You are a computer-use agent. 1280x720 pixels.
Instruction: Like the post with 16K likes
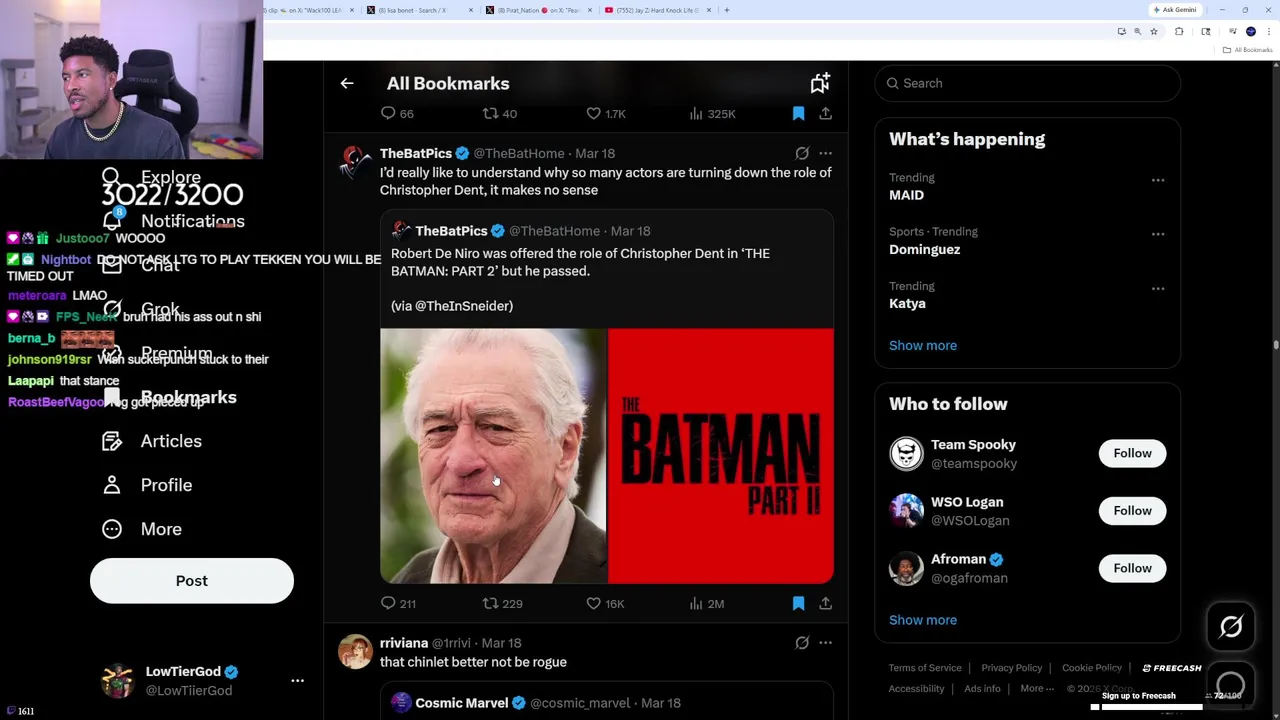tap(605, 604)
